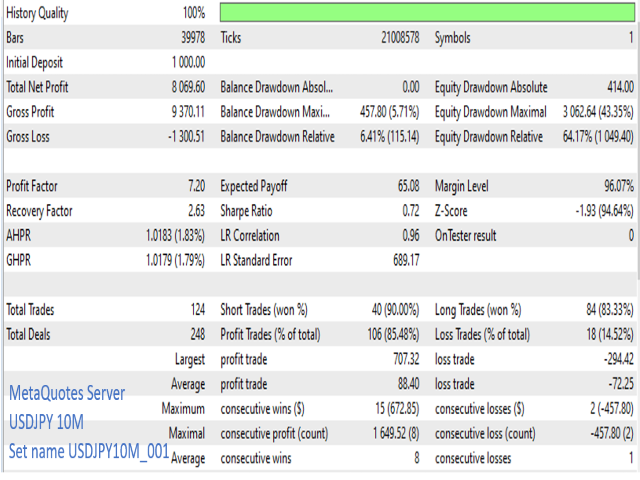Select consecutive wins ($) value 15 (672.85)

coord(397,408)
